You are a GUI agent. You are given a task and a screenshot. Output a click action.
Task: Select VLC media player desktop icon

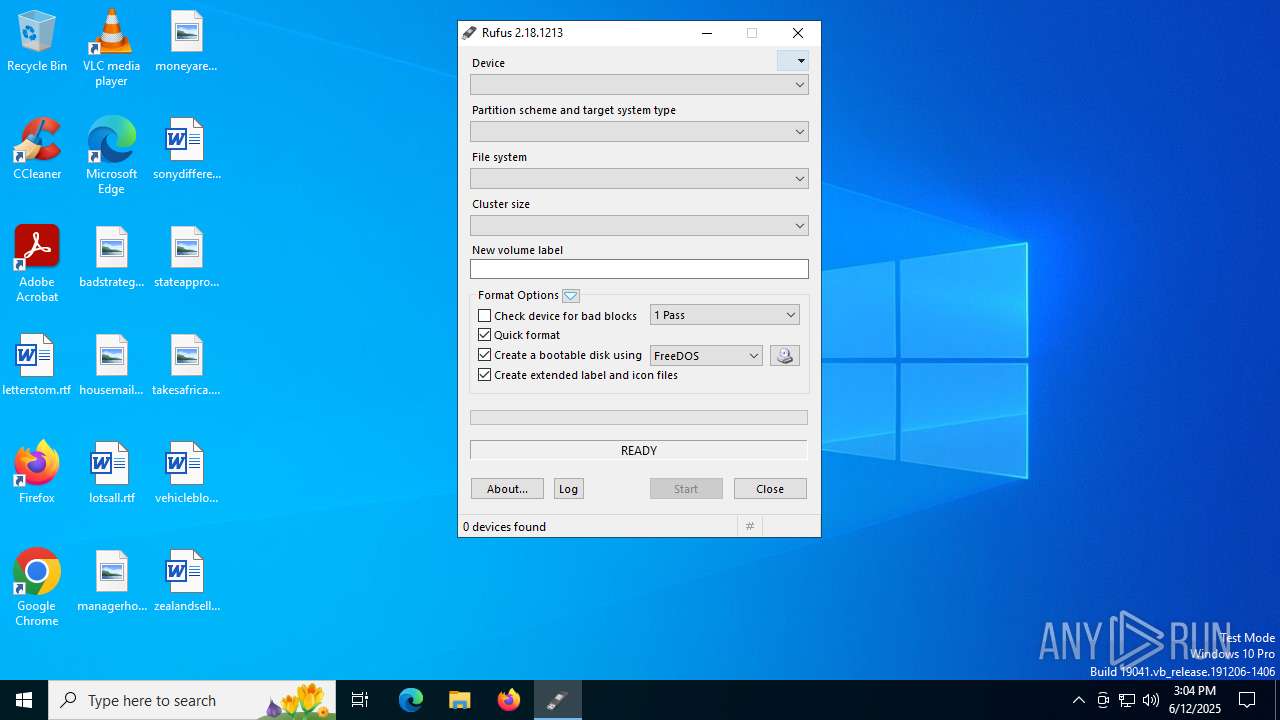(111, 48)
